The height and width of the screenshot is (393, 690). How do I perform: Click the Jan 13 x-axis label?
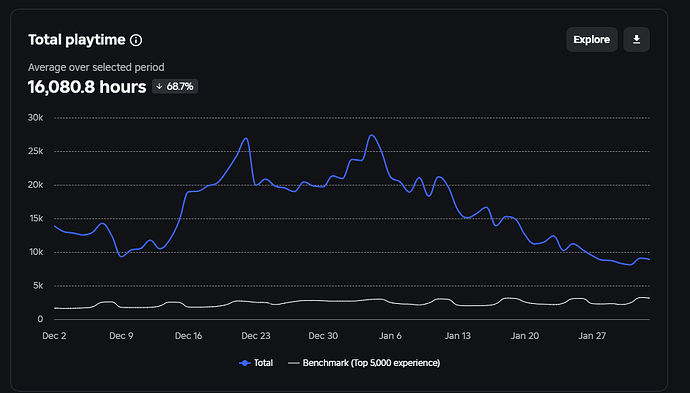pyautogui.click(x=458, y=336)
